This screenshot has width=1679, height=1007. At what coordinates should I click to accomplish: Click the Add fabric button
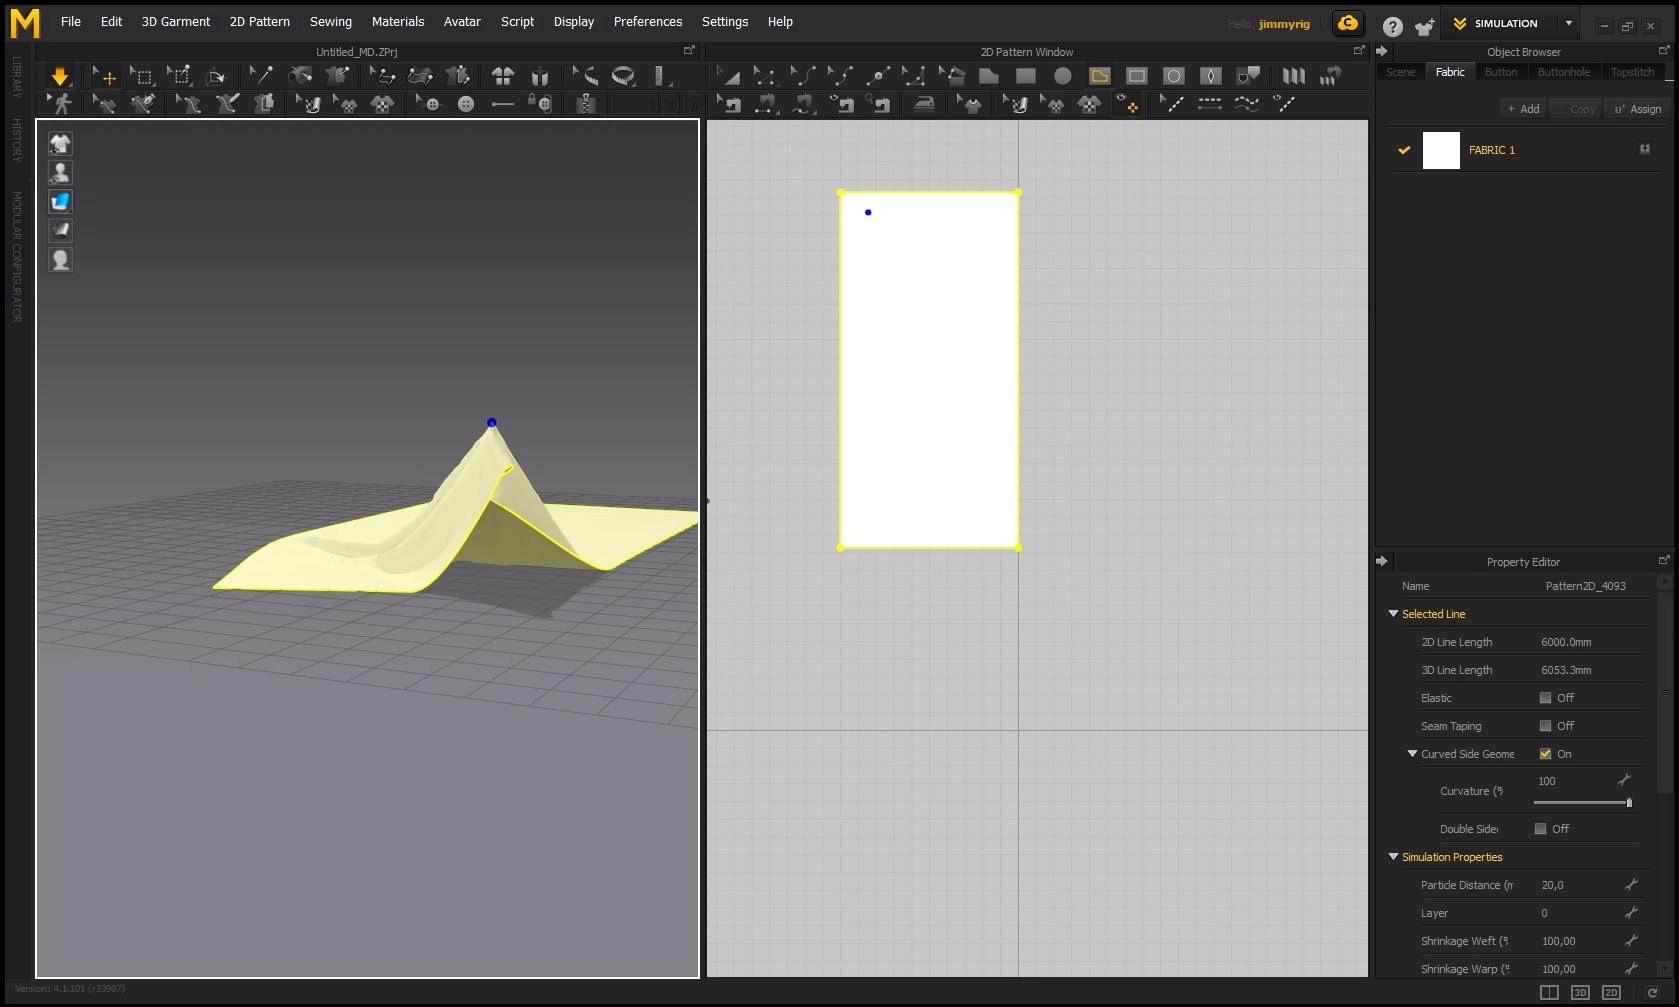[x=1524, y=109]
